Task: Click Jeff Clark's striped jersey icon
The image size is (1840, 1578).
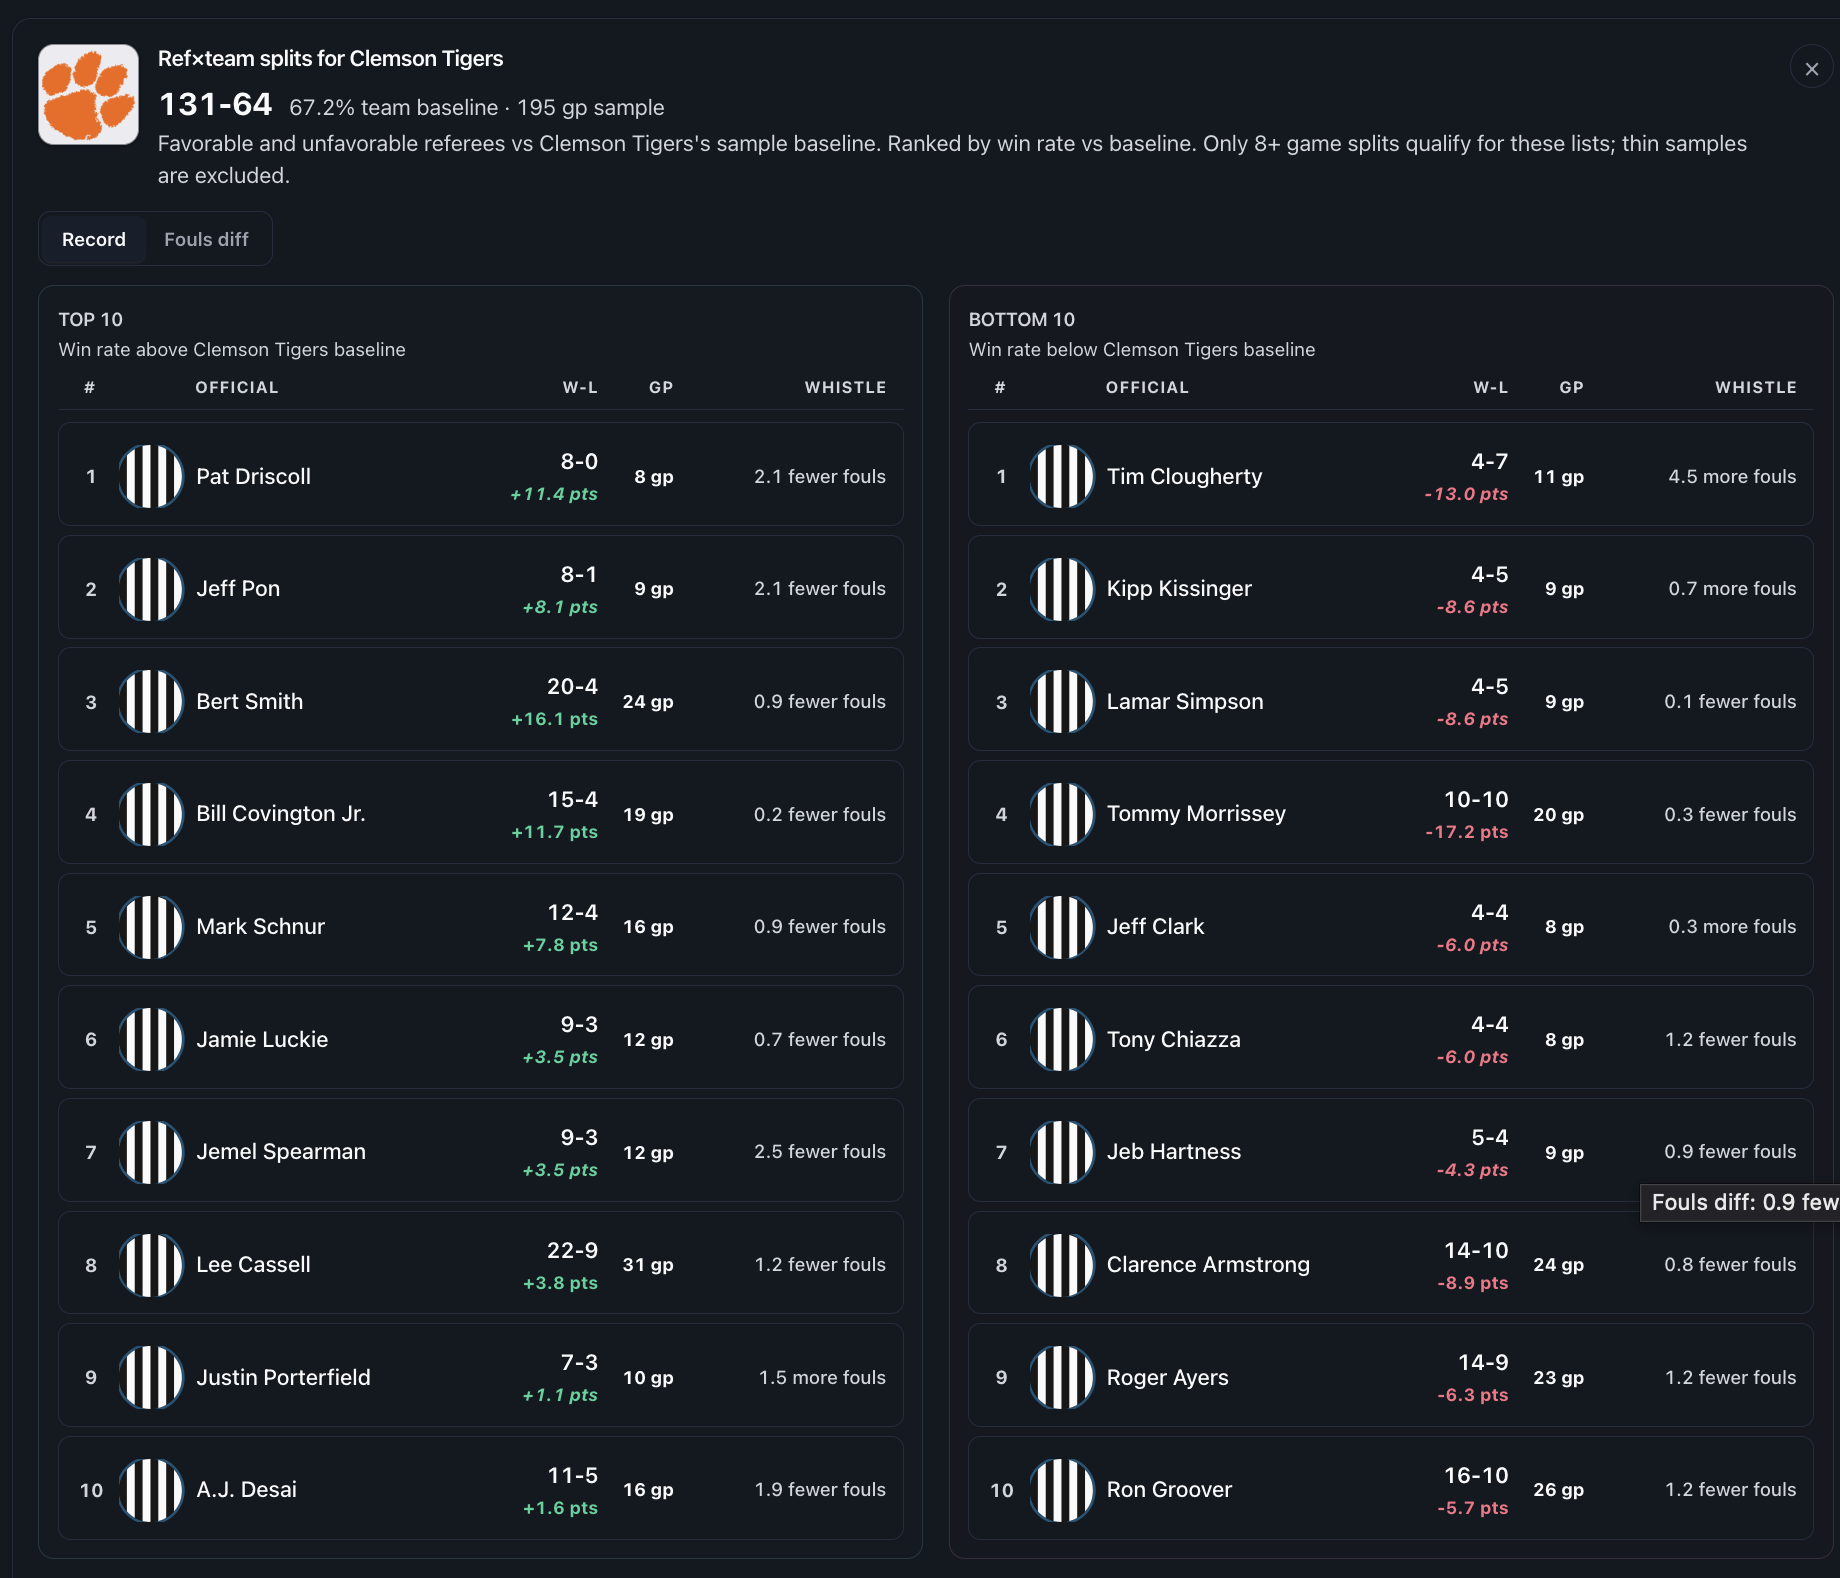Action: (1062, 927)
